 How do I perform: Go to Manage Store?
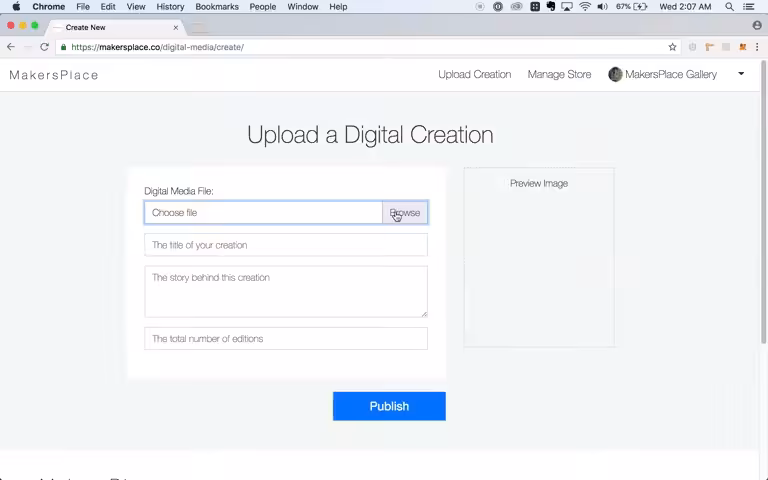tap(559, 74)
